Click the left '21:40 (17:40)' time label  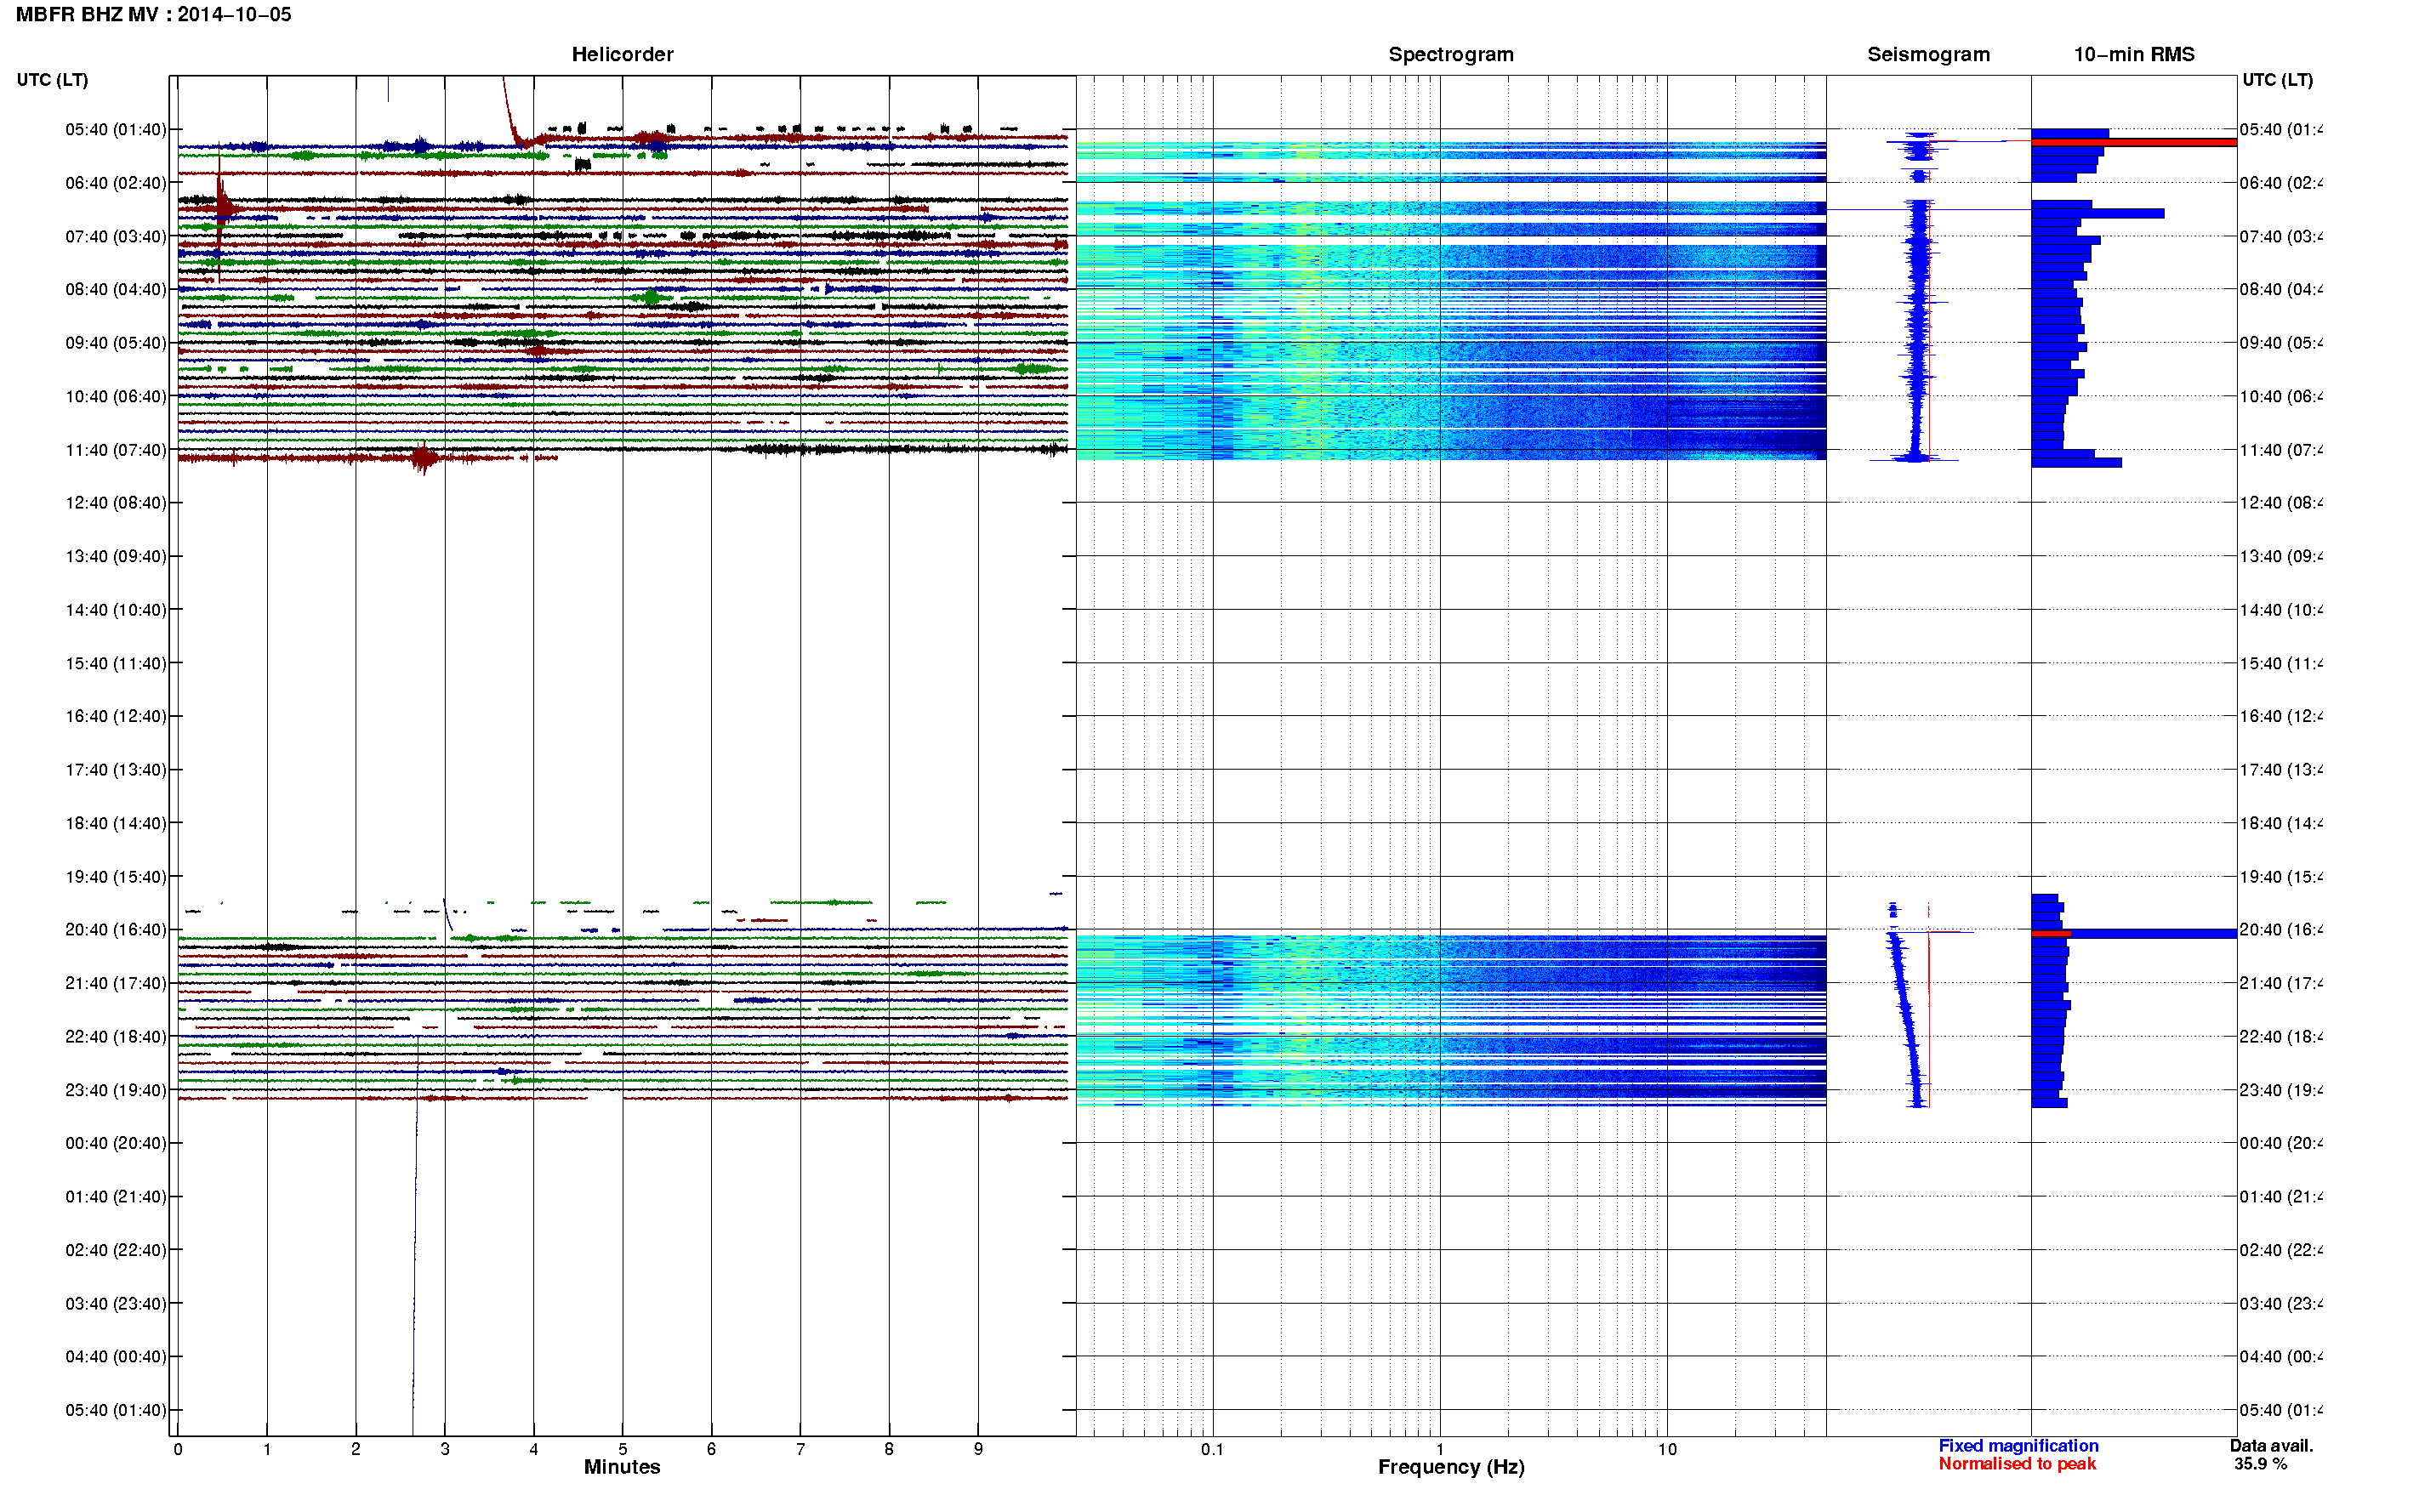coord(116,983)
